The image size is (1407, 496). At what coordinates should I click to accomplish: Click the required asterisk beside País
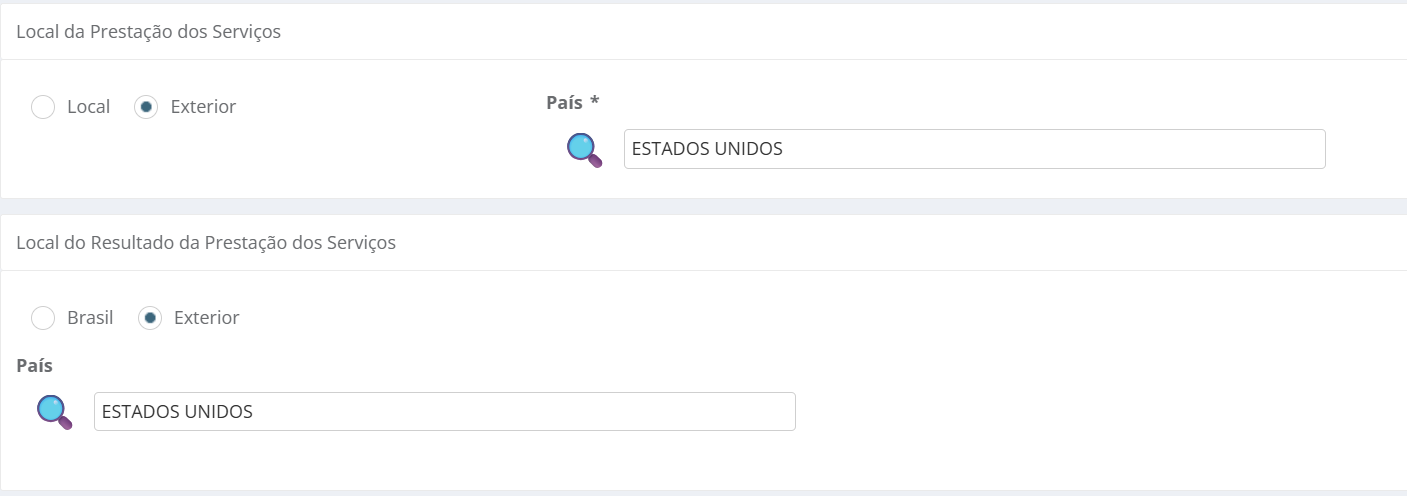pyautogui.click(x=594, y=103)
